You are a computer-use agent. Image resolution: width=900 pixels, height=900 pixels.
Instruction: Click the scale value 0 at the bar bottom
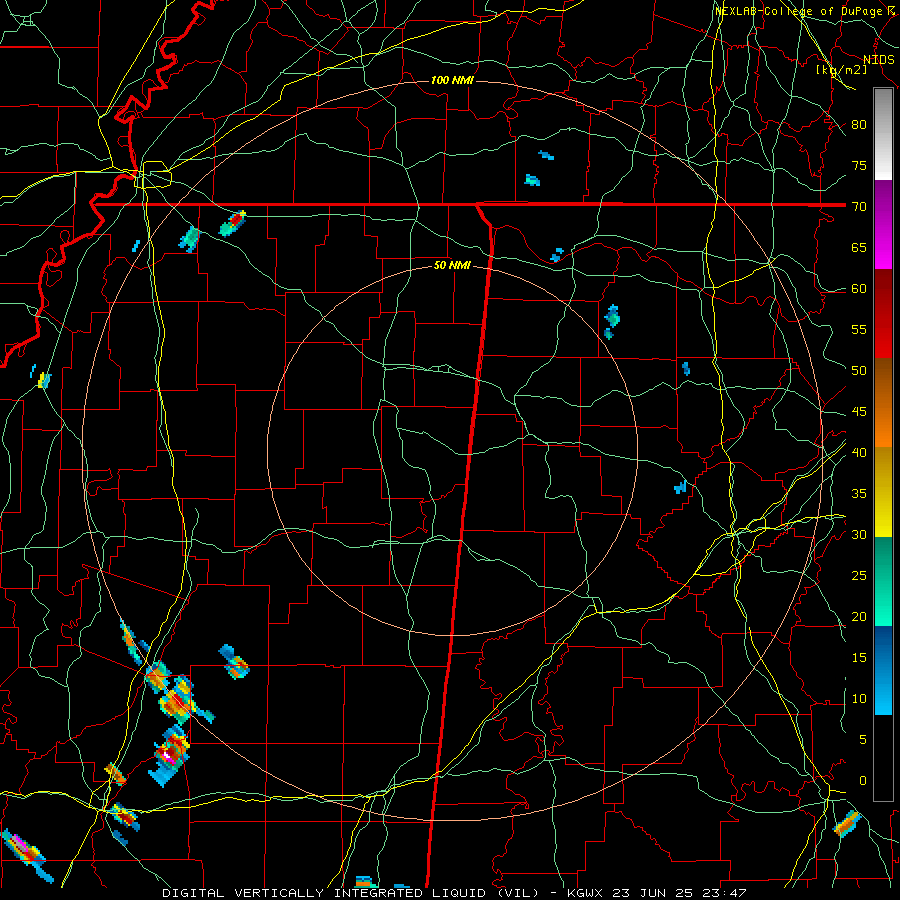pos(863,781)
